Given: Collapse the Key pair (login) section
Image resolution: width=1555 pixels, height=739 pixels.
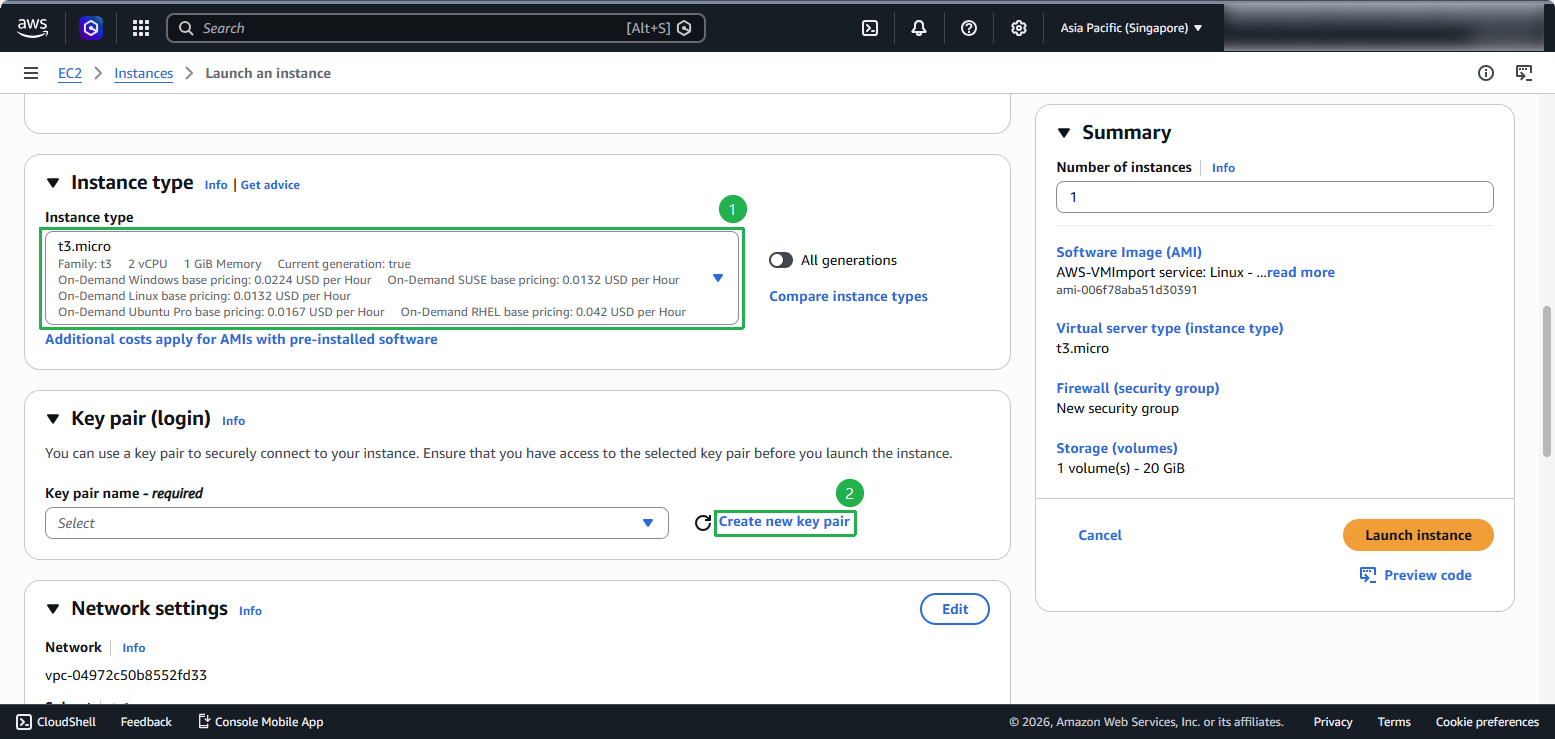Looking at the screenshot, I should pos(53,419).
